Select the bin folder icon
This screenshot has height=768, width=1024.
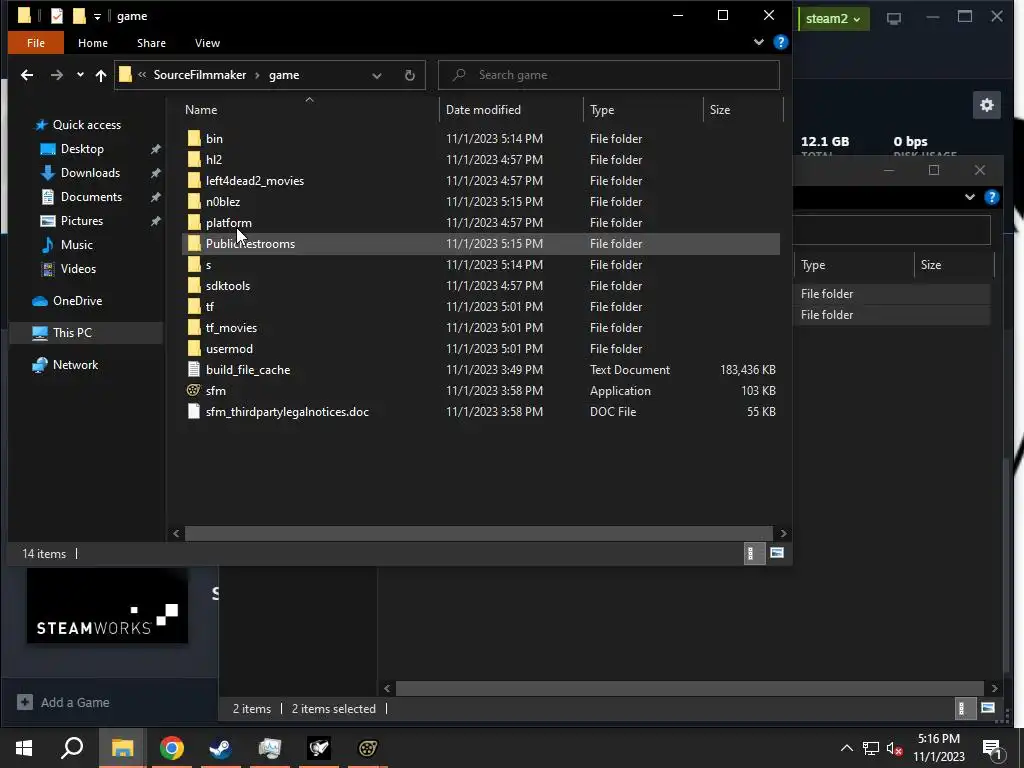194,138
